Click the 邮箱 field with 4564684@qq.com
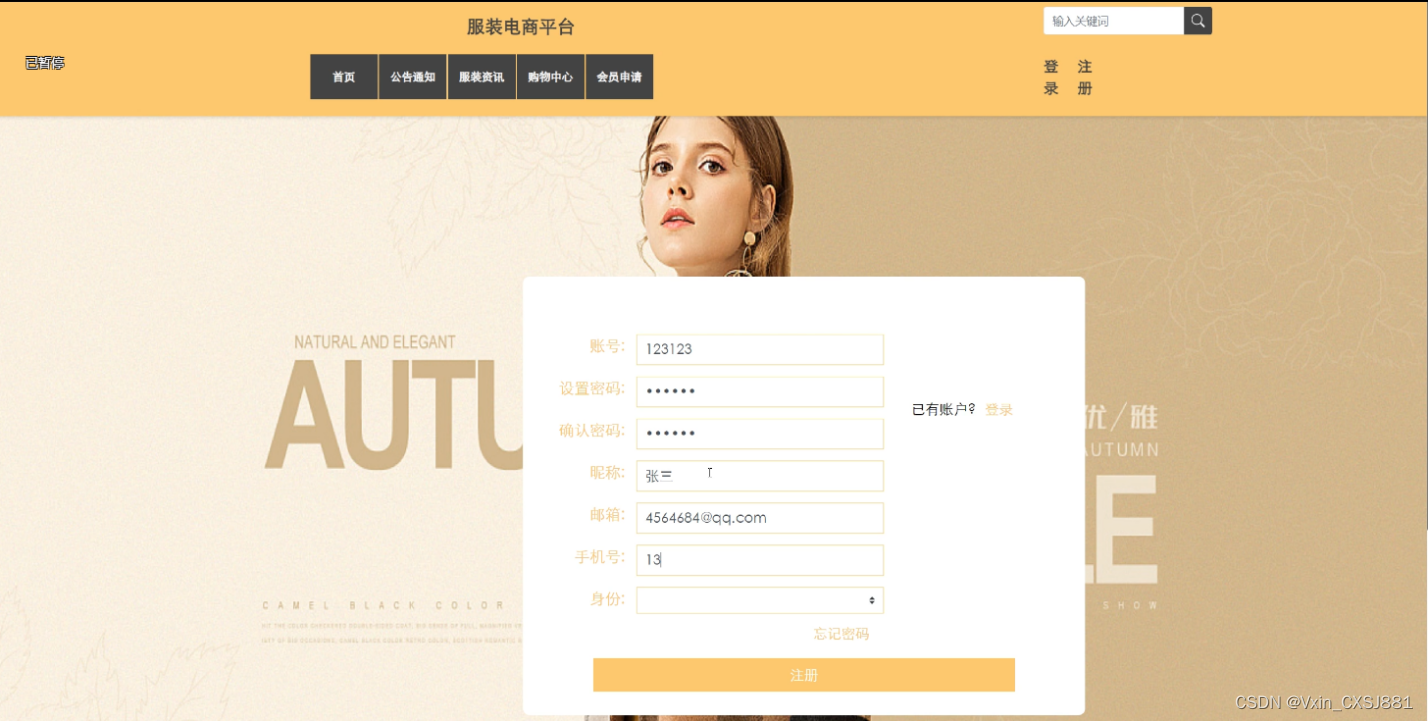This screenshot has height=721, width=1428. click(x=760, y=517)
